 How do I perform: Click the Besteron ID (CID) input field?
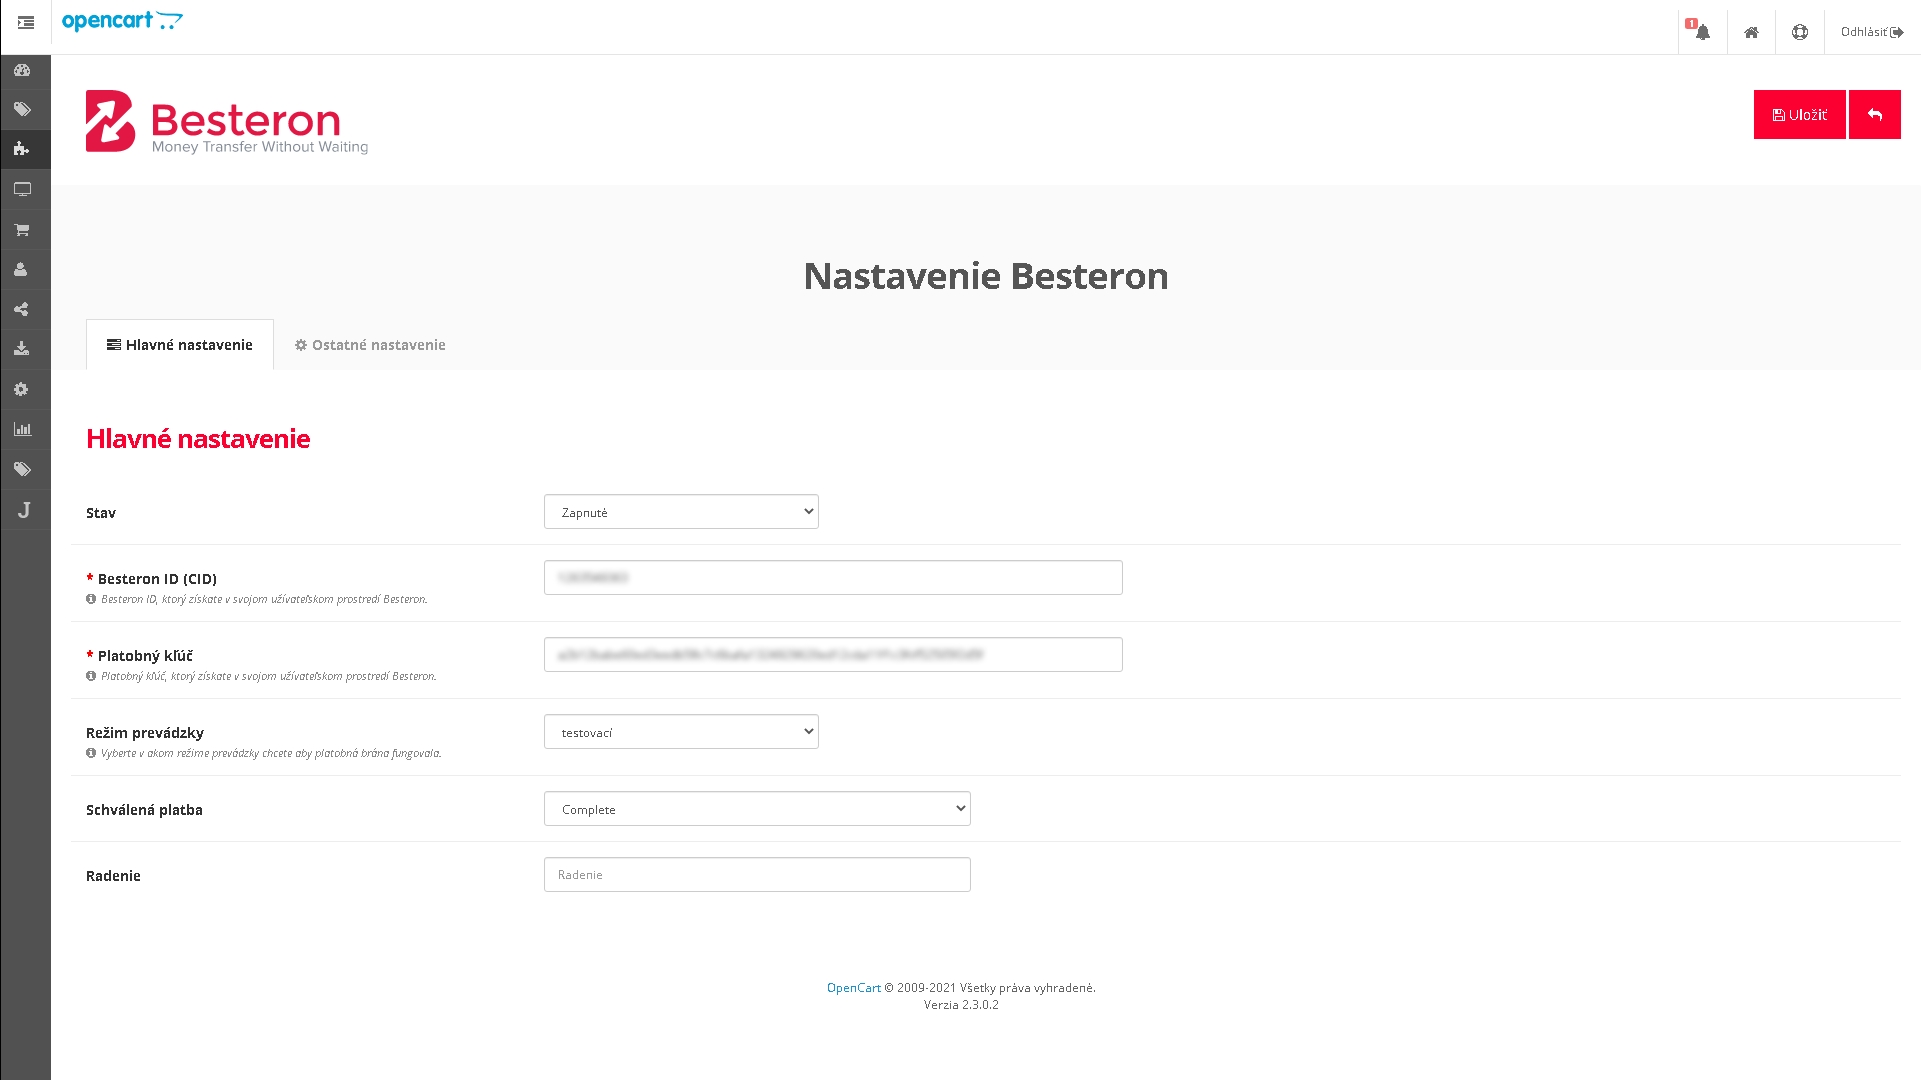click(x=833, y=578)
